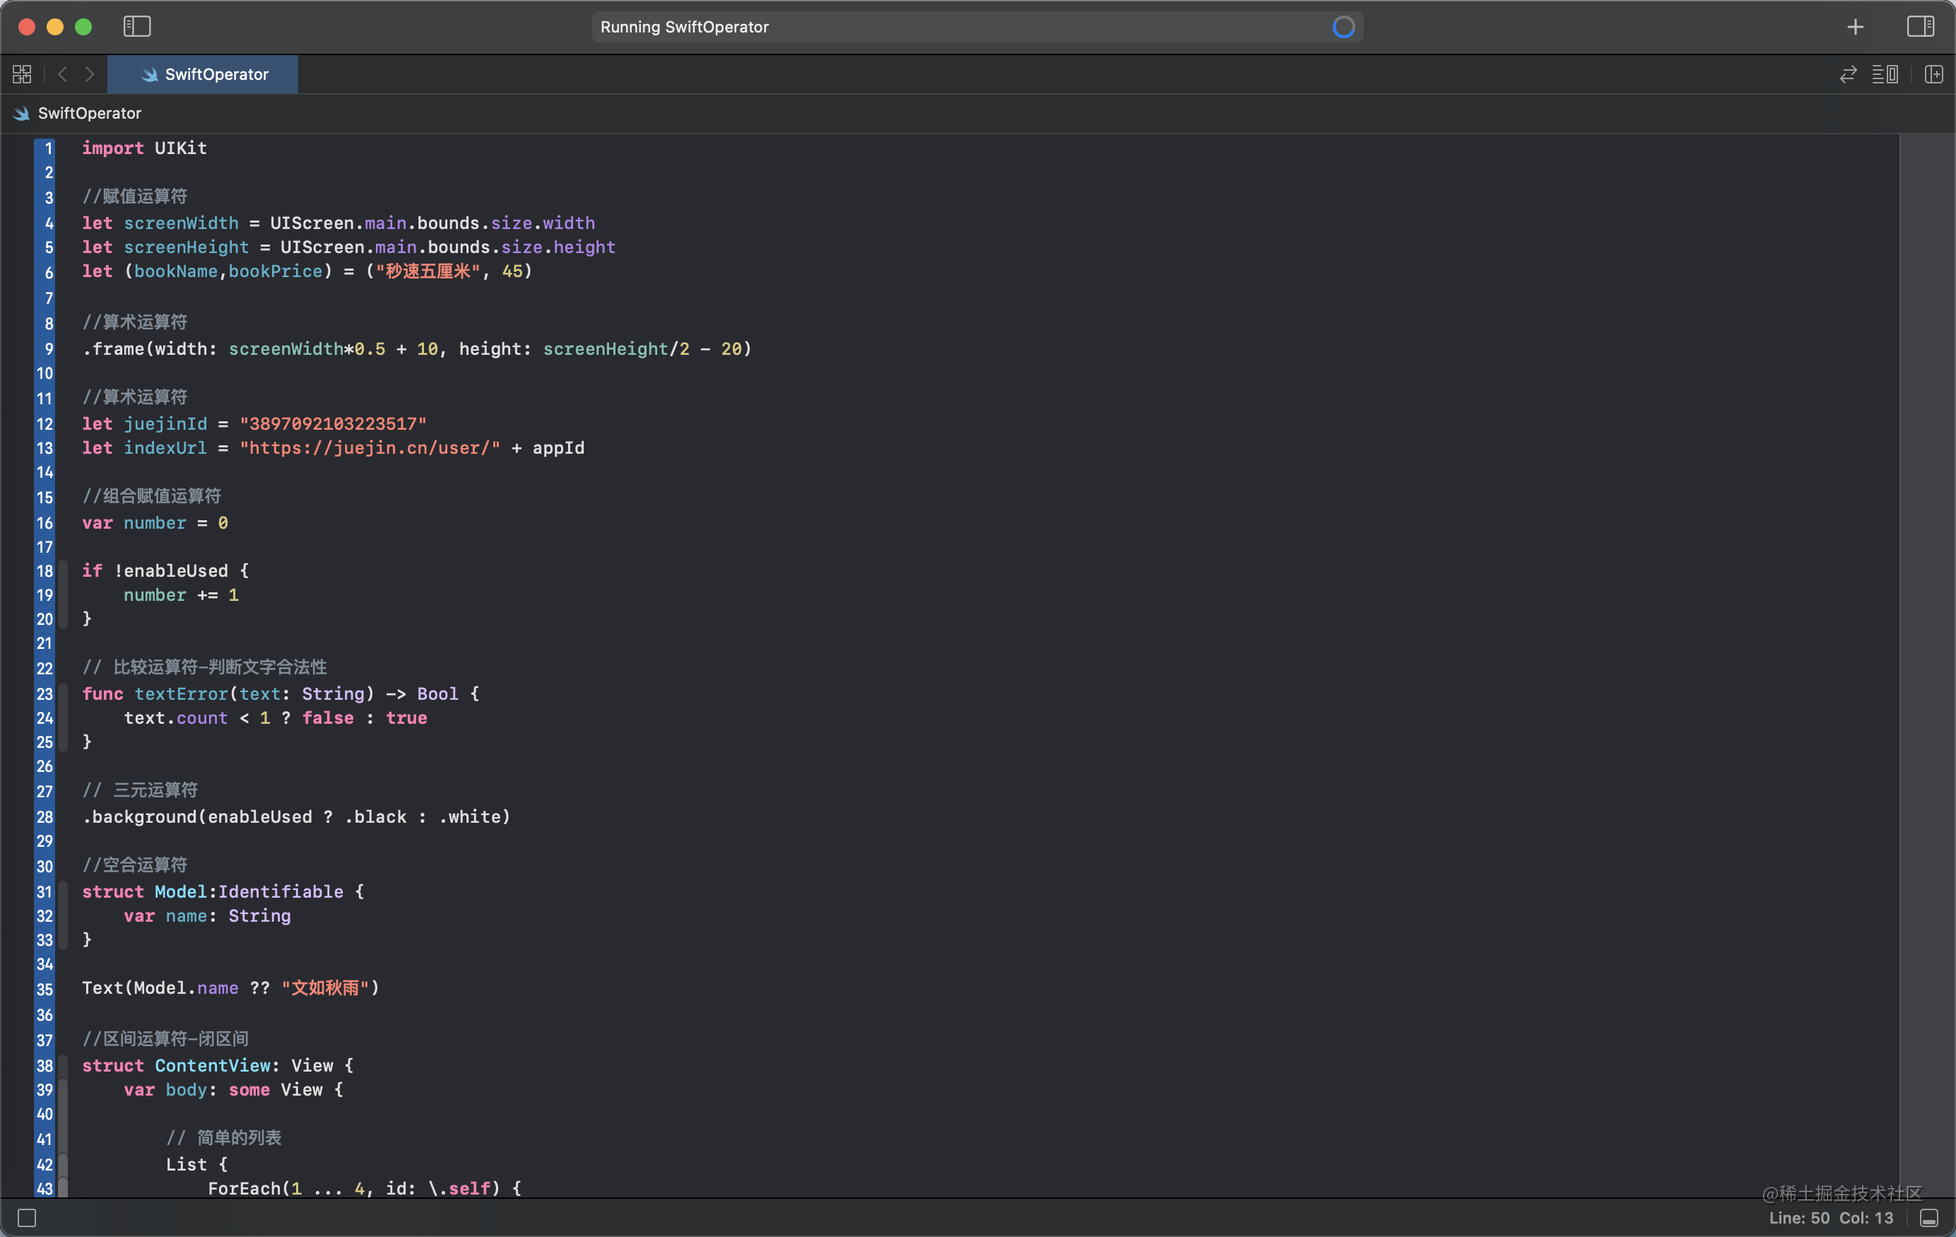Click the minimap scroll area on right

pos(1926,665)
